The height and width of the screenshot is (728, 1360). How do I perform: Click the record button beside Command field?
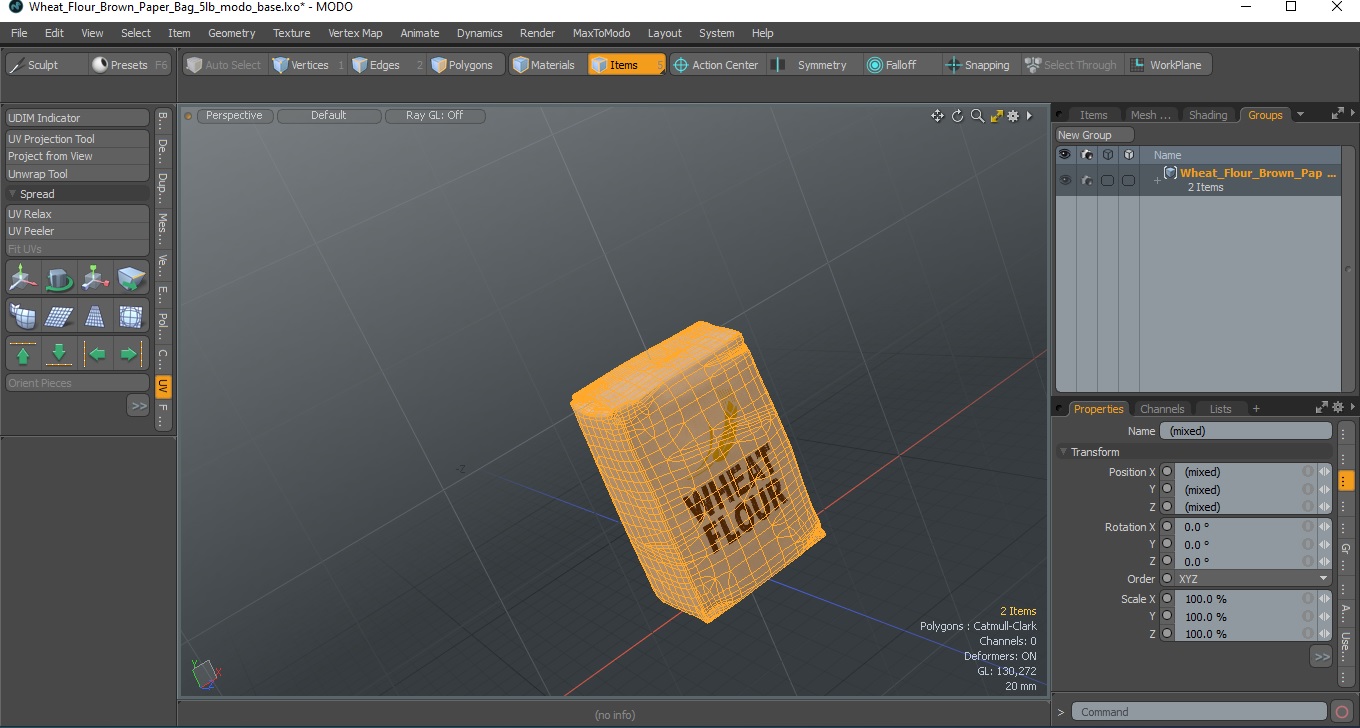tap(1342, 712)
